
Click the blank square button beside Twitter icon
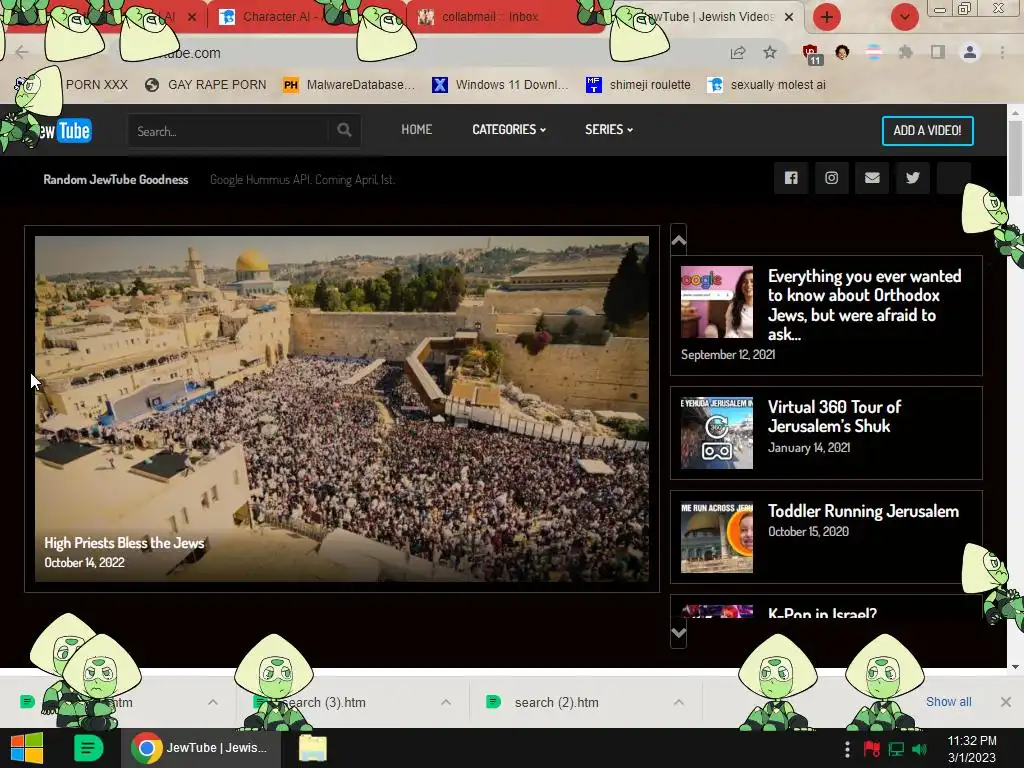point(953,178)
